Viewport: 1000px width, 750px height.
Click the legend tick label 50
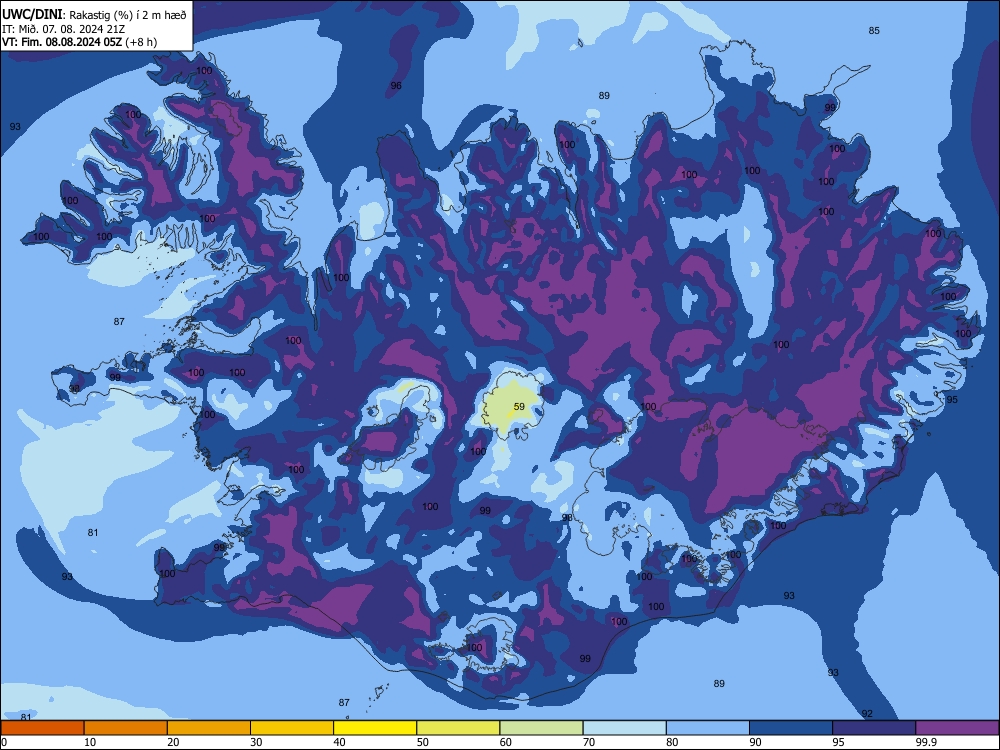[423, 742]
